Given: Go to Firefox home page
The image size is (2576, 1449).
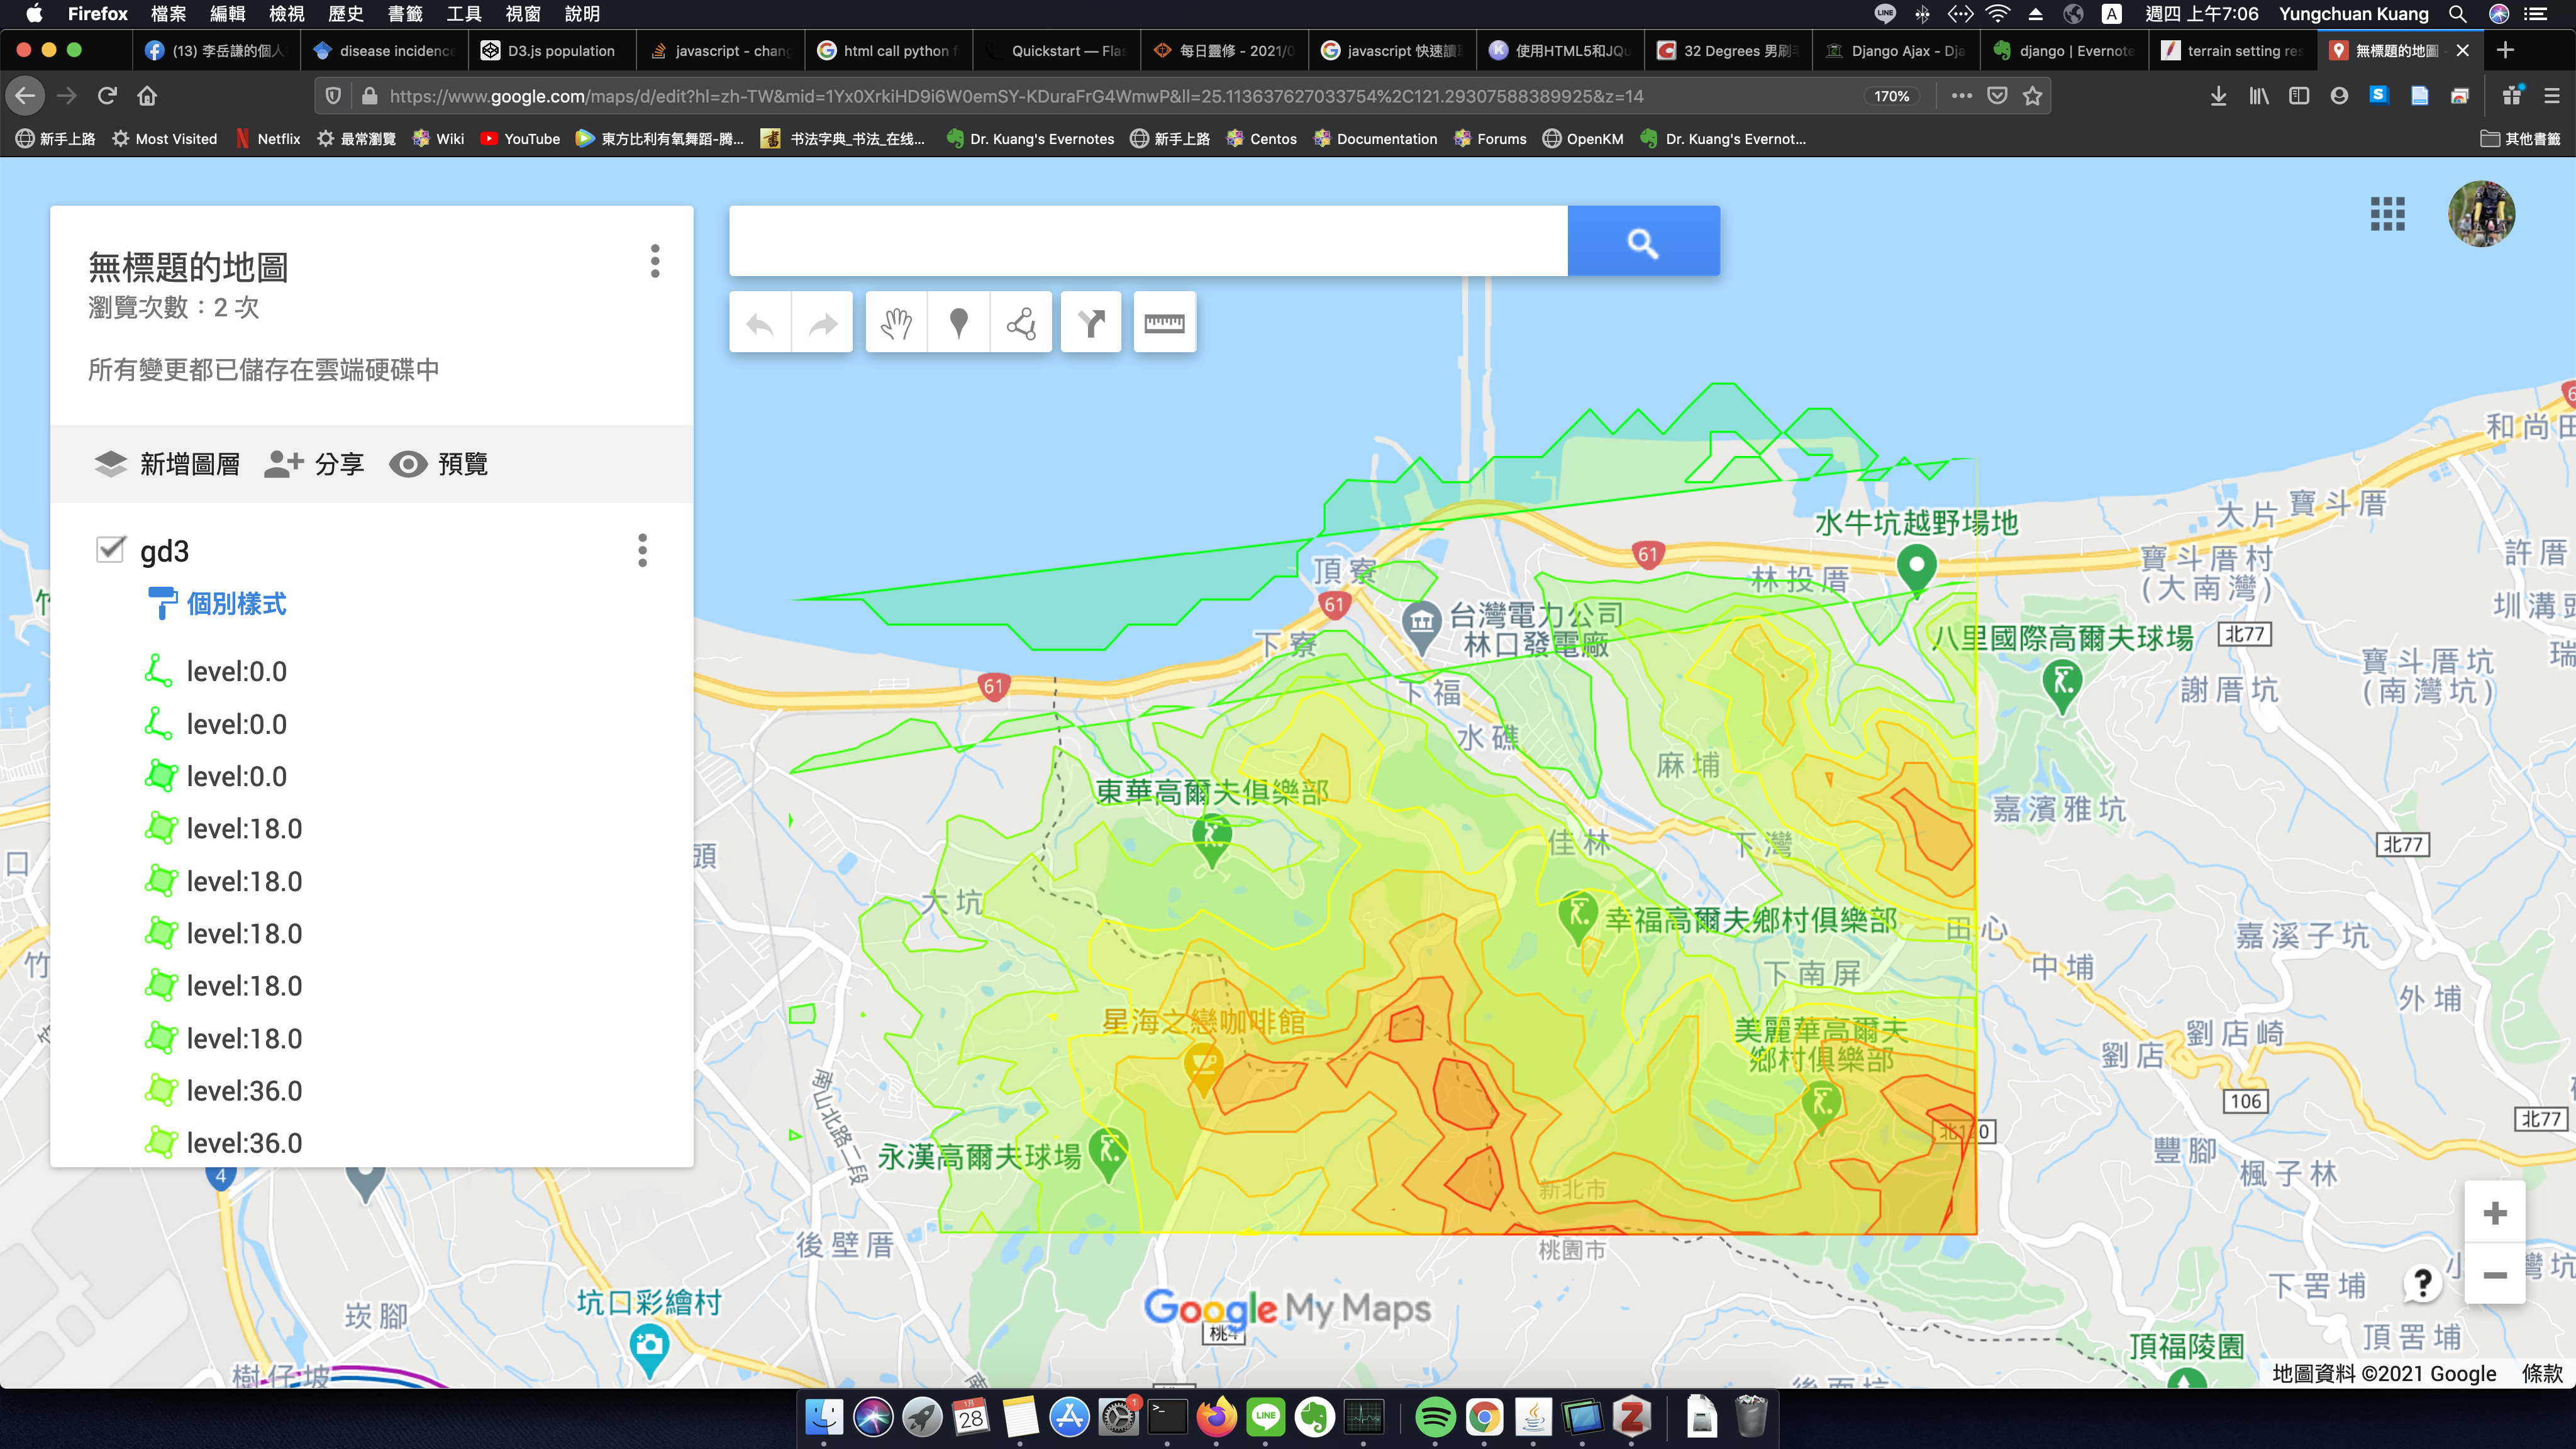Looking at the screenshot, I should [x=147, y=96].
